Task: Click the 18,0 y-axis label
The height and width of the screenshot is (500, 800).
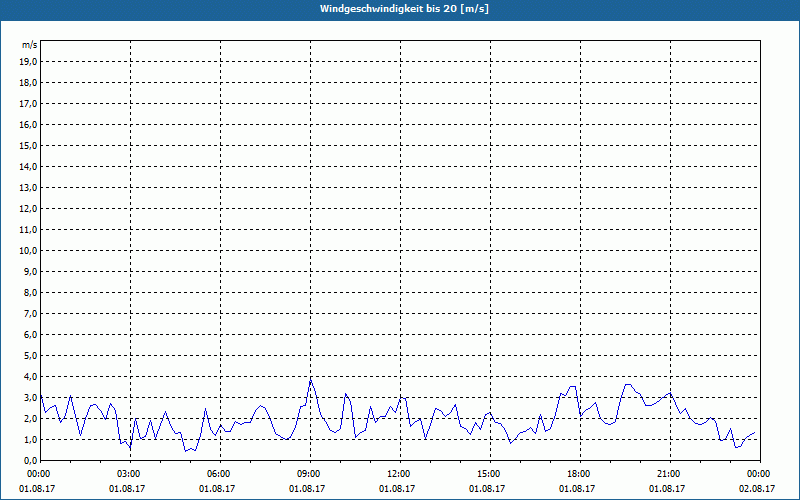Action: (x=28, y=83)
